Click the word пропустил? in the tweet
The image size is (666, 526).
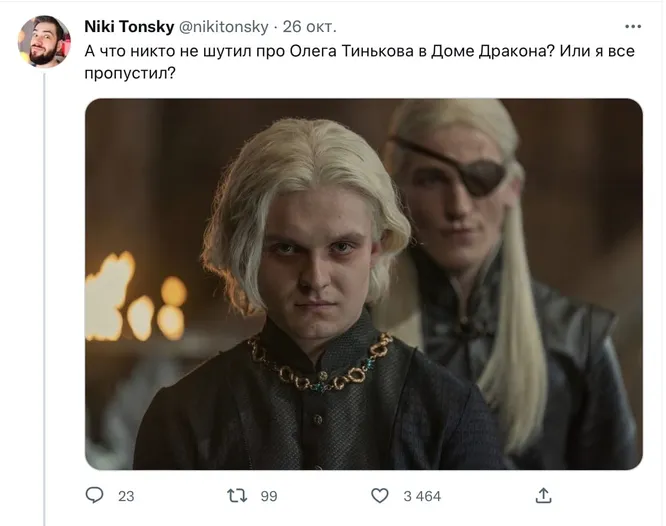coord(130,74)
